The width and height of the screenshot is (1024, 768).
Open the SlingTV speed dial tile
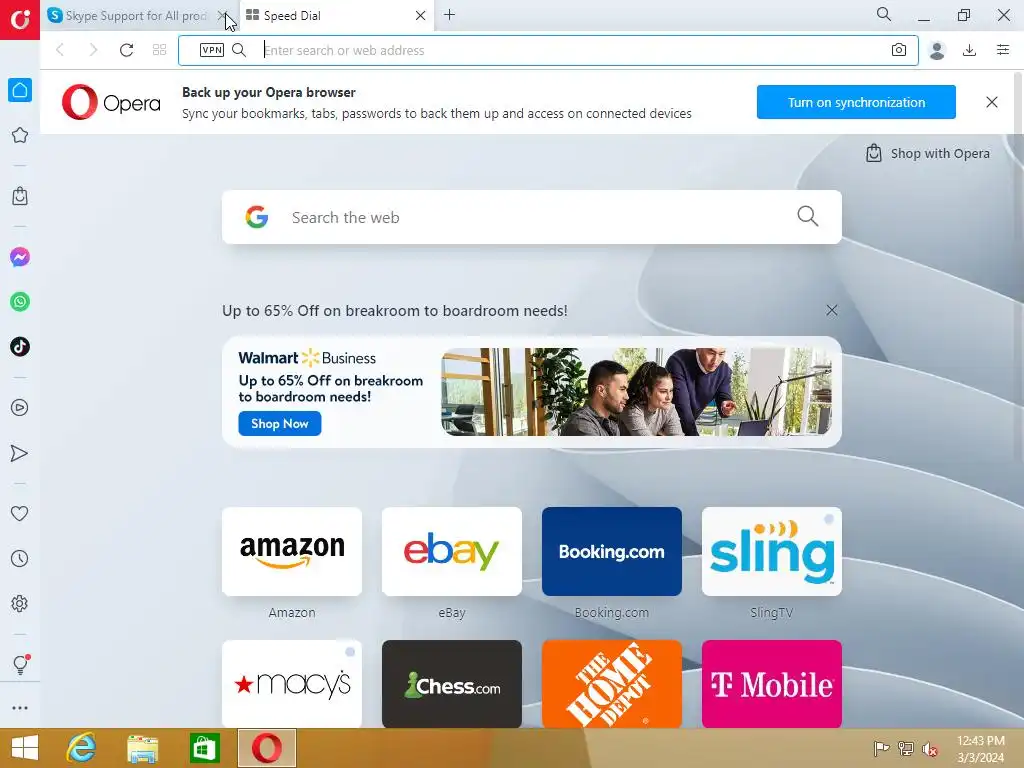(772, 552)
